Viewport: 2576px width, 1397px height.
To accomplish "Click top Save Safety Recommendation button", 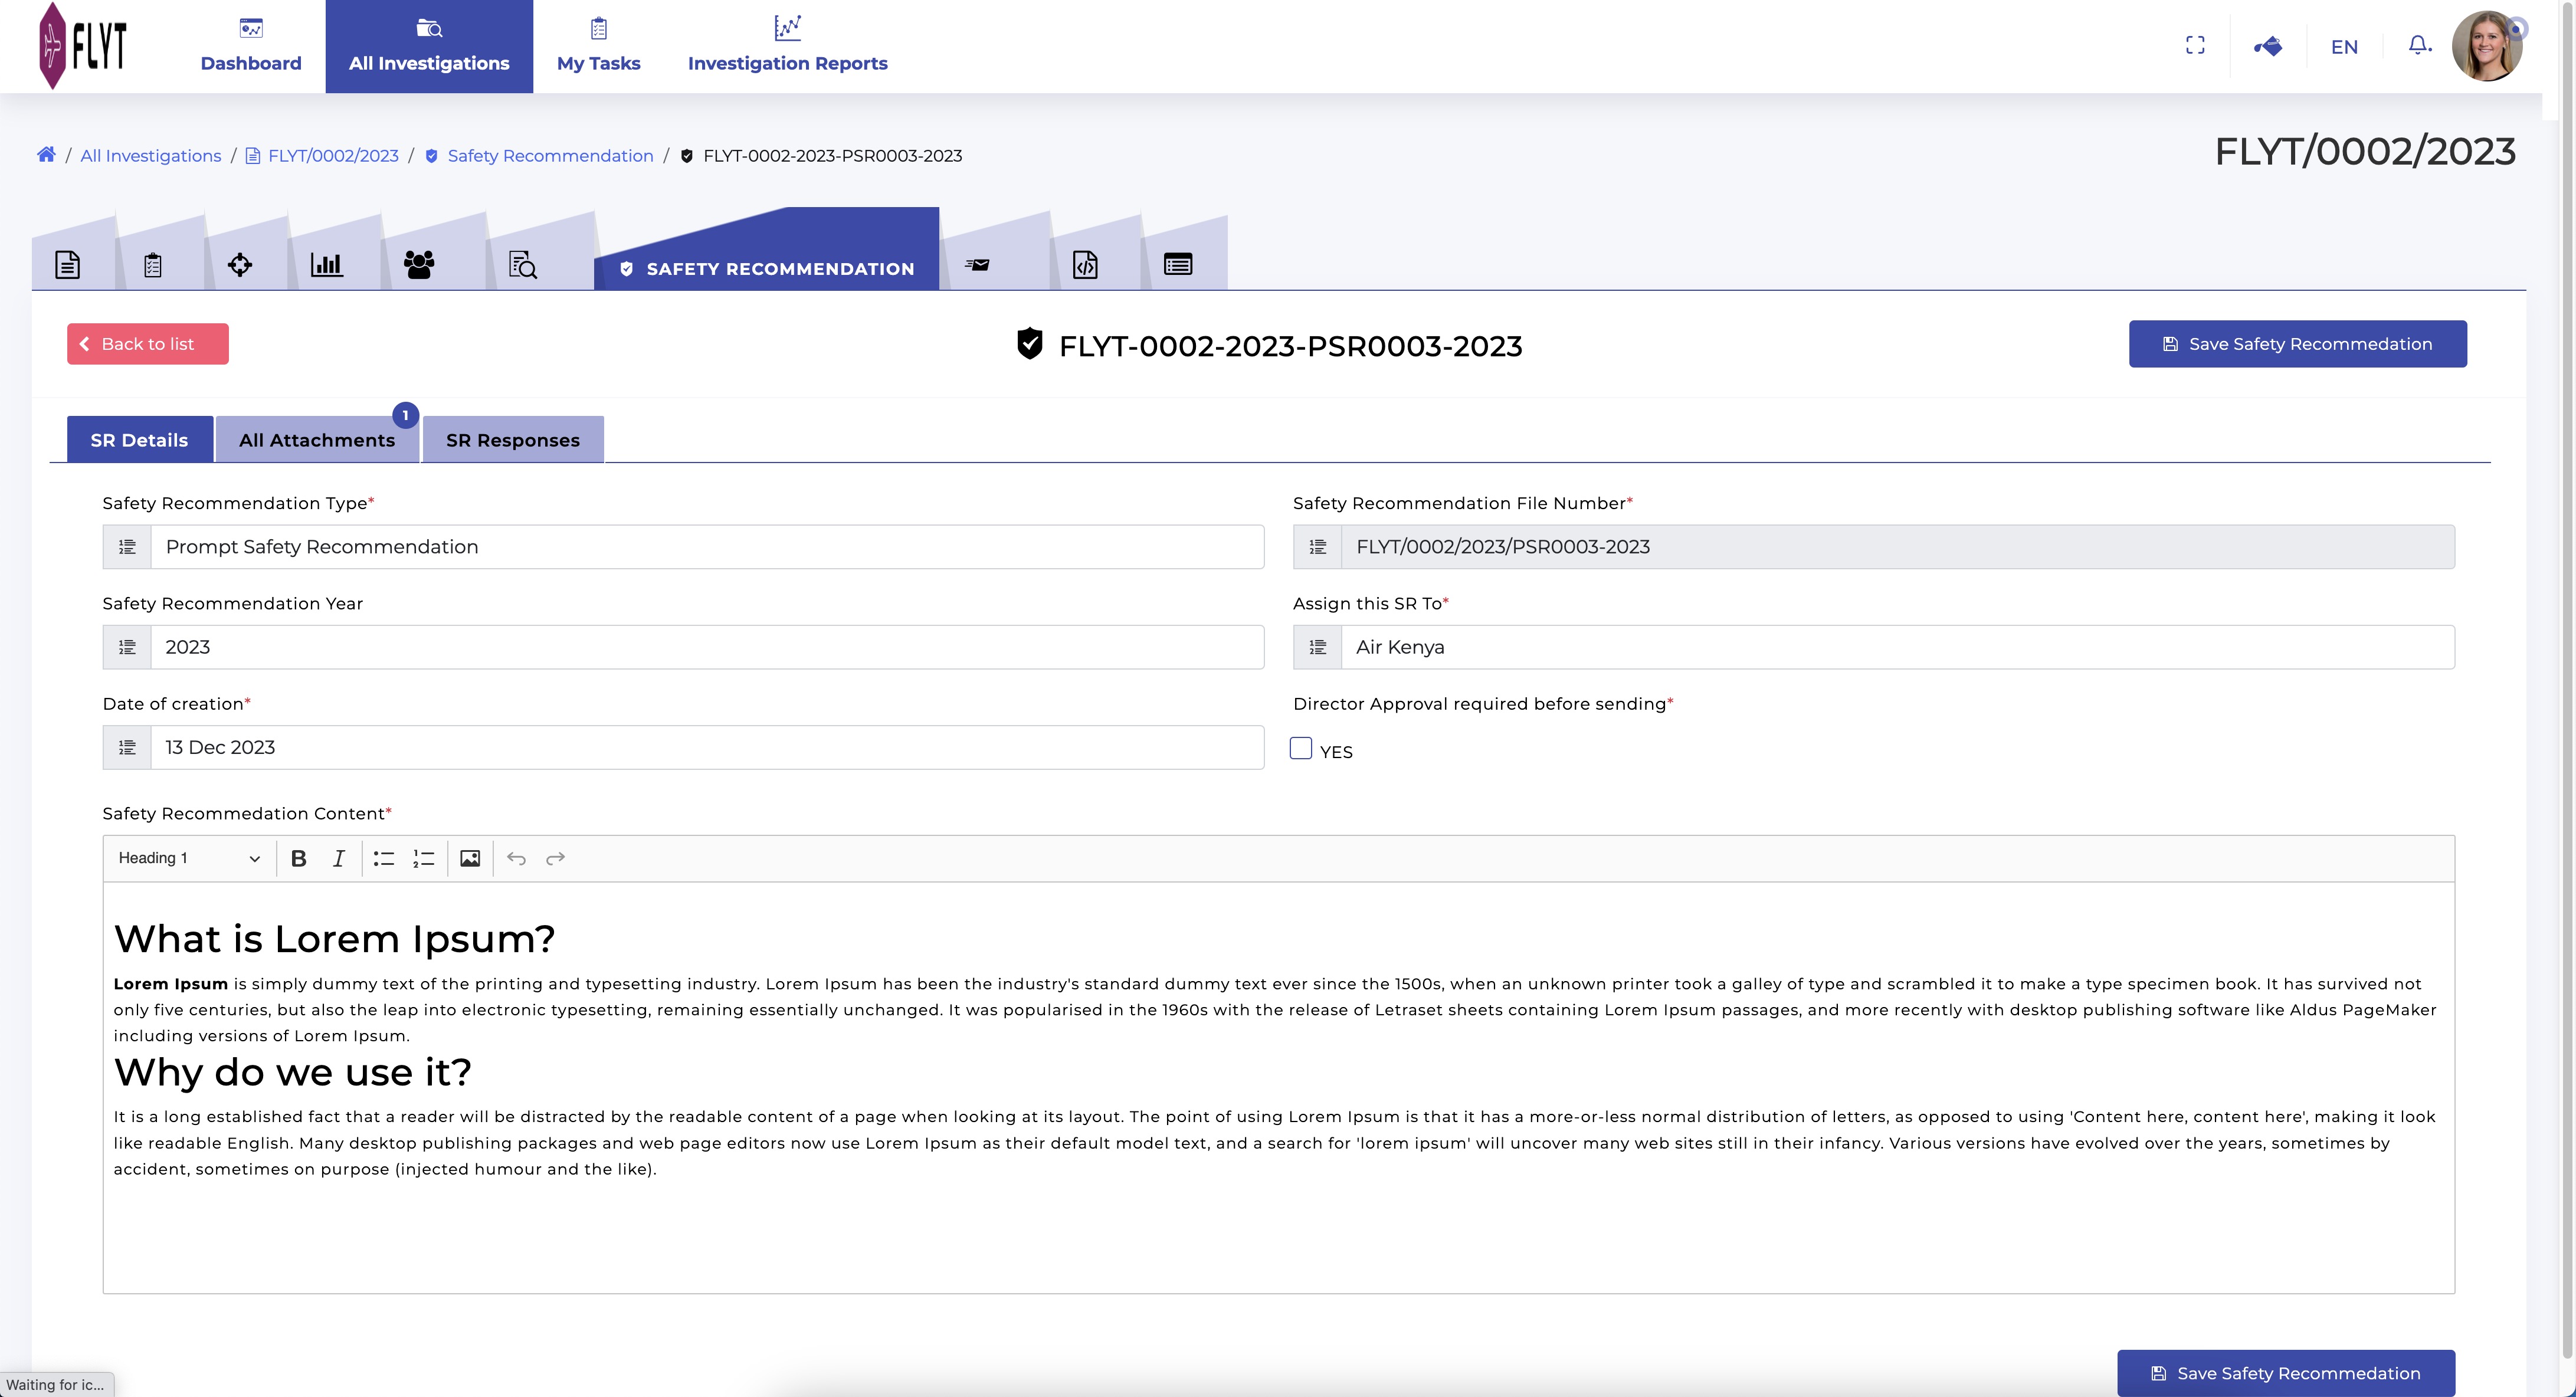I will [x=2297, y=344].
